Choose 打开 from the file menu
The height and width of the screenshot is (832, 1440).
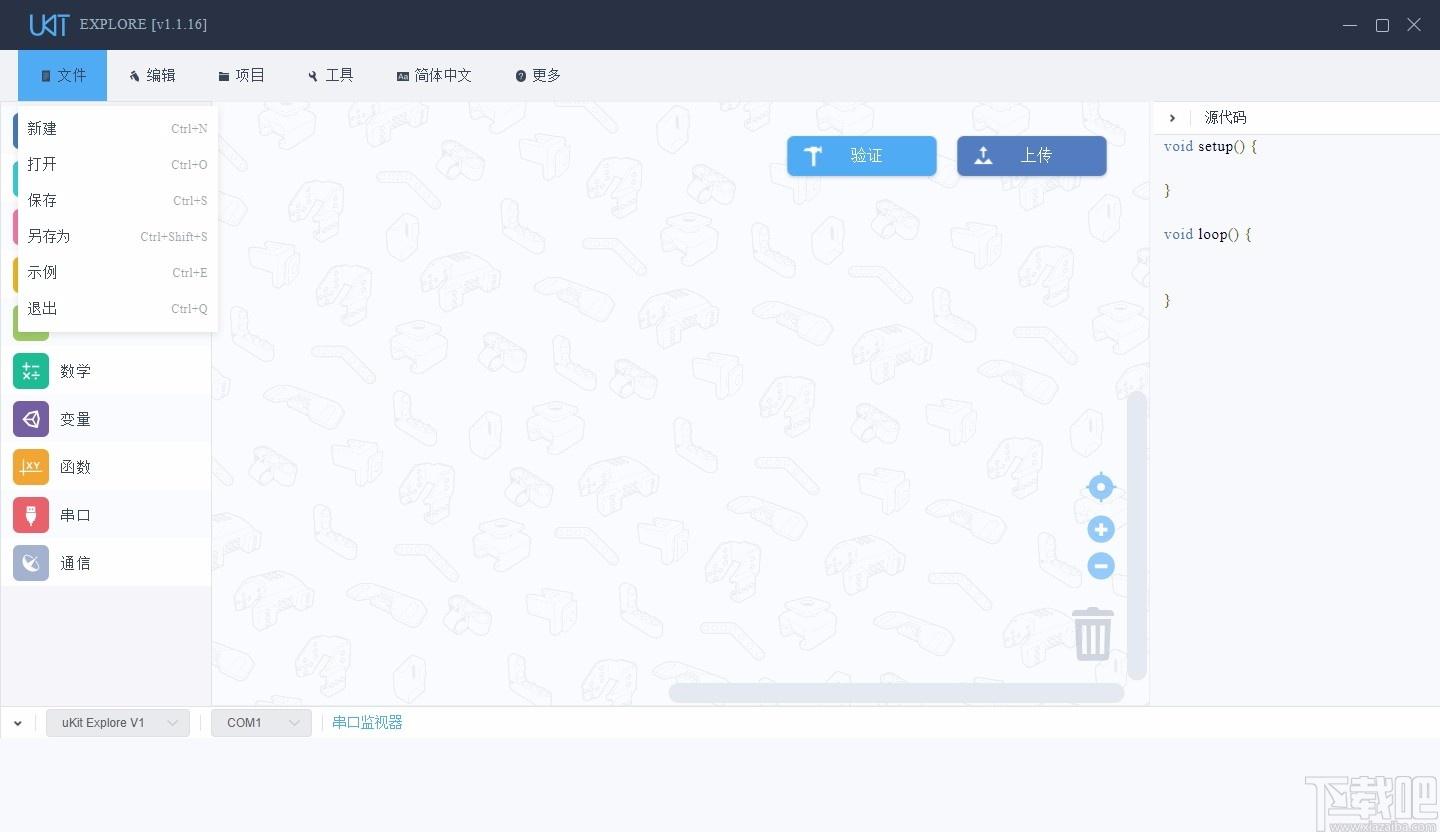pyautogui.click(x=118, y=165)
